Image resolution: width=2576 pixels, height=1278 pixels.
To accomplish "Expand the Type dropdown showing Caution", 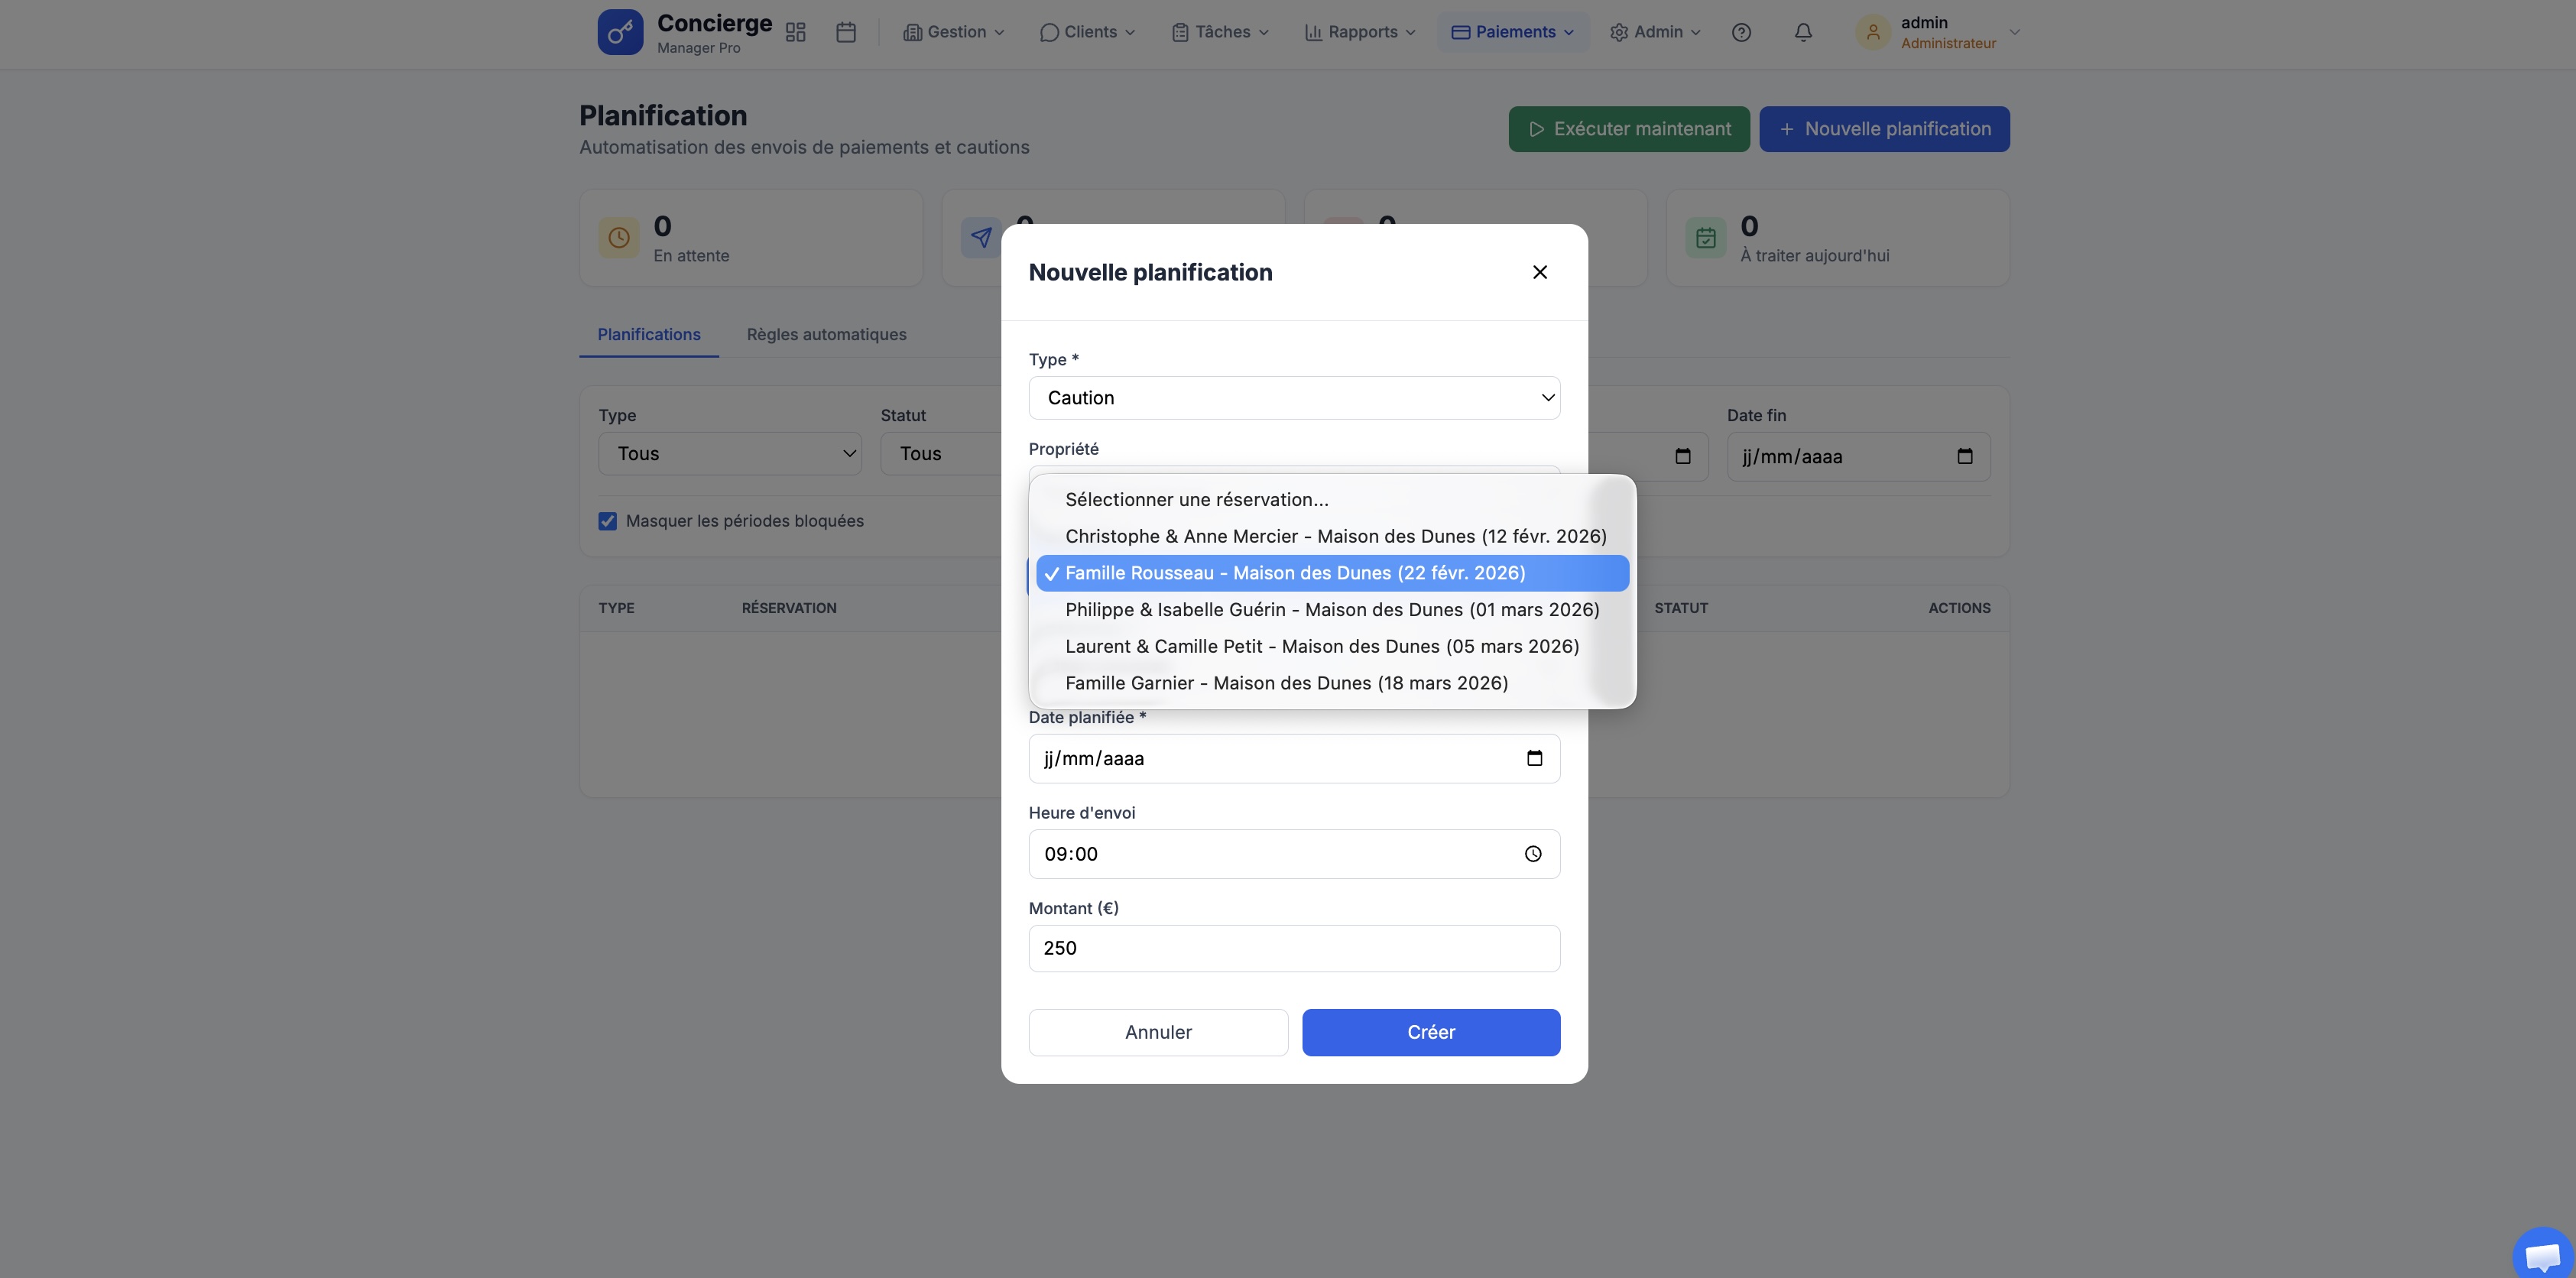I will pyautogui.click(x=1294, y=398).
